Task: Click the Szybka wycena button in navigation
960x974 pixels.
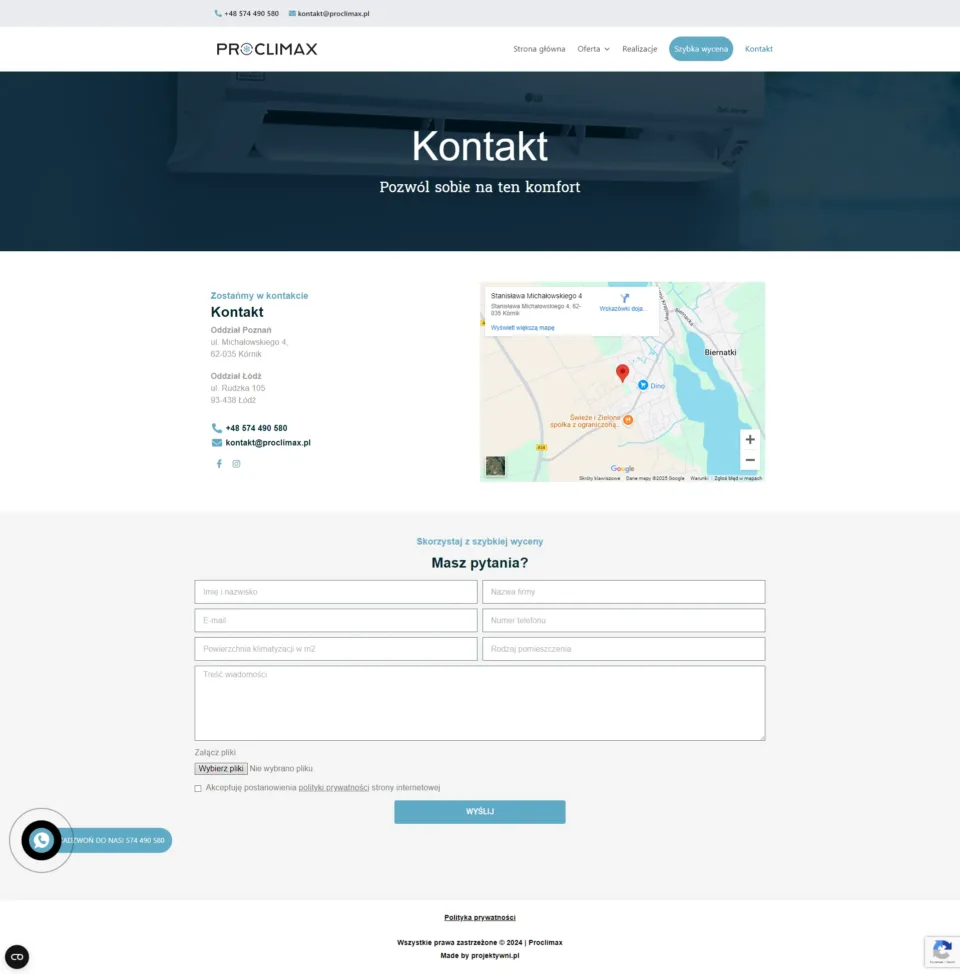Action: (700, 49)
